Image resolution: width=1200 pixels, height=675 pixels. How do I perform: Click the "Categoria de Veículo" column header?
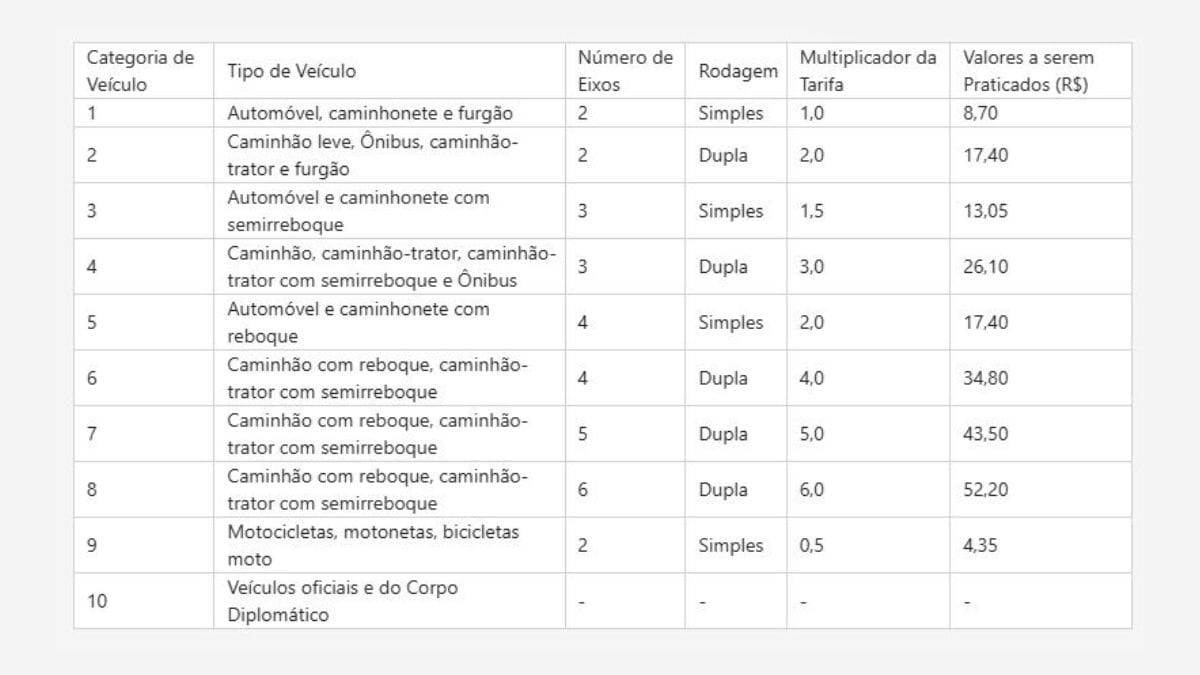140,71
